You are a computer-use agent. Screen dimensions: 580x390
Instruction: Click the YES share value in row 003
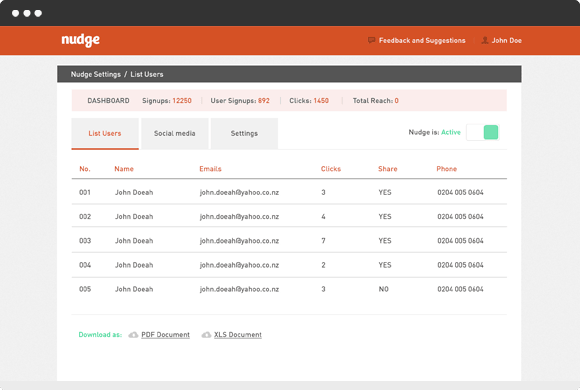click(x=385, y=241)
